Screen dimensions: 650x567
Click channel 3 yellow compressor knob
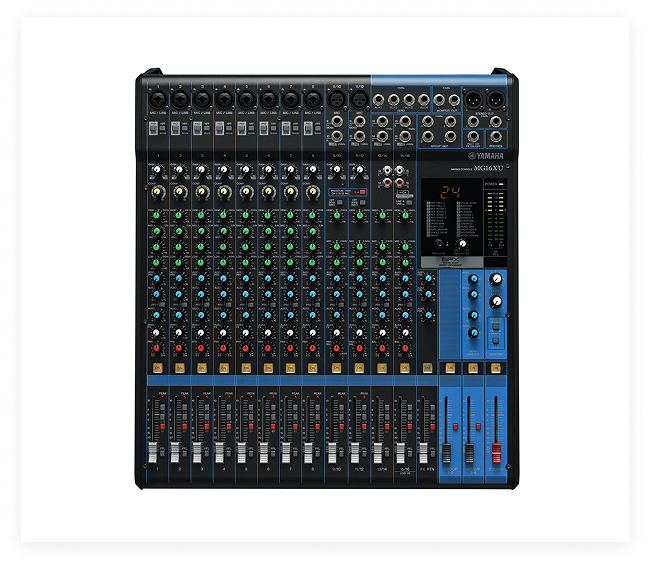click(x=201, y=190)
